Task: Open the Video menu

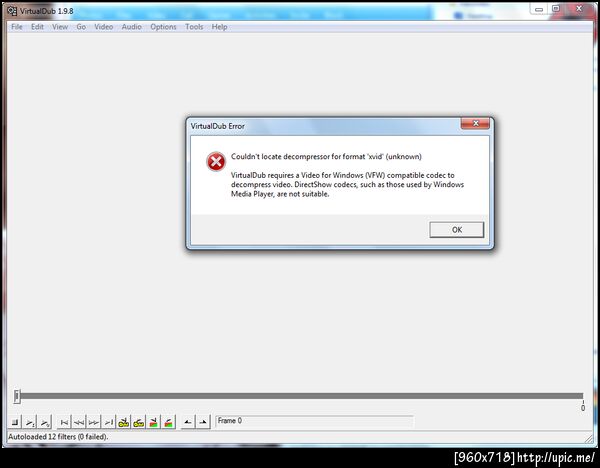Action: click(104, 27)
